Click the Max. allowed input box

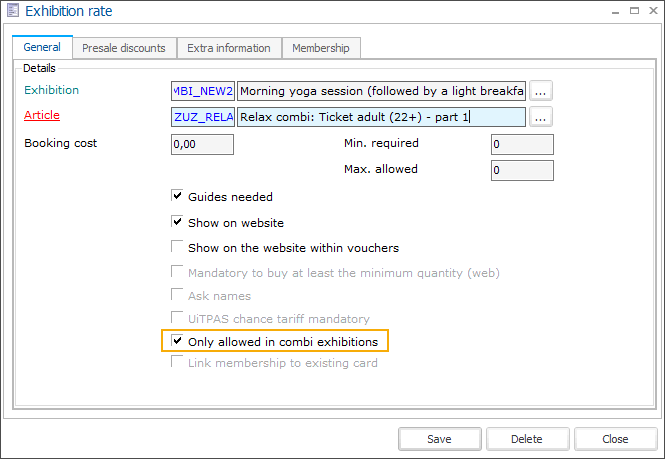pyautogui.click(x=522, y=170)
